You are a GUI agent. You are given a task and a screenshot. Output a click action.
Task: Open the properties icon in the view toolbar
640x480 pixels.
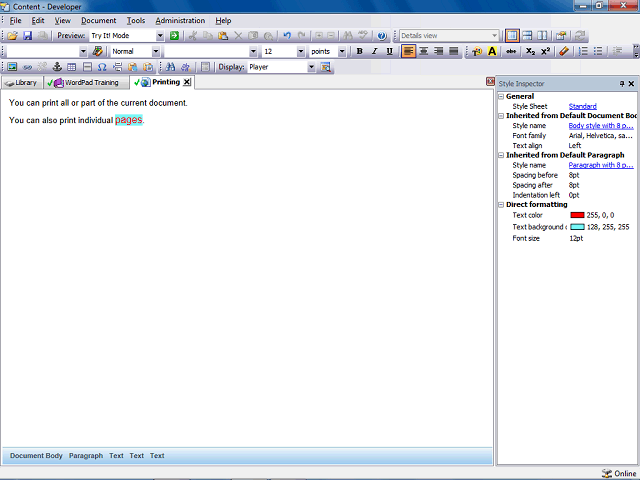(x=561, y=36)
